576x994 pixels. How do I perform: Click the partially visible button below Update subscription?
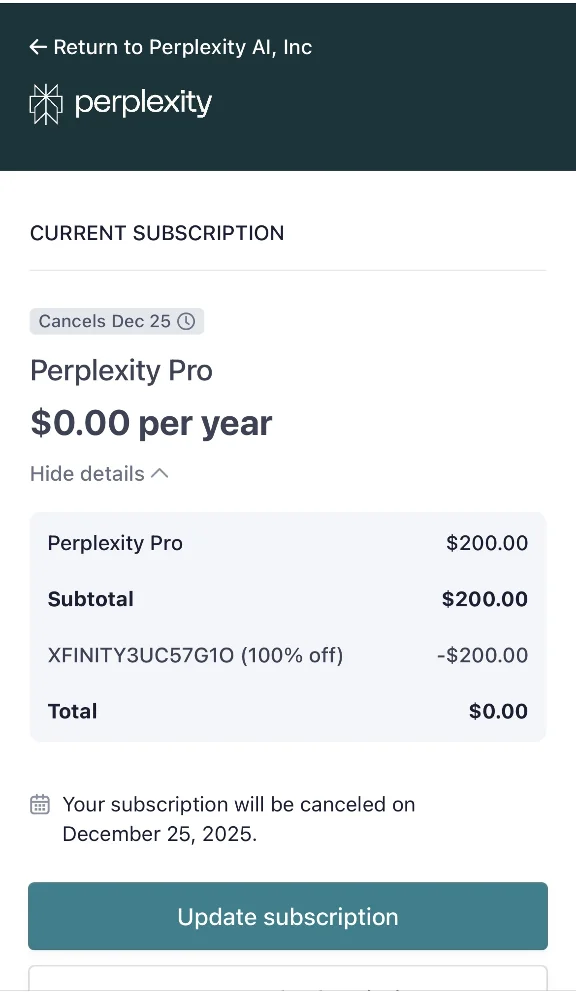tap(288, 985)
